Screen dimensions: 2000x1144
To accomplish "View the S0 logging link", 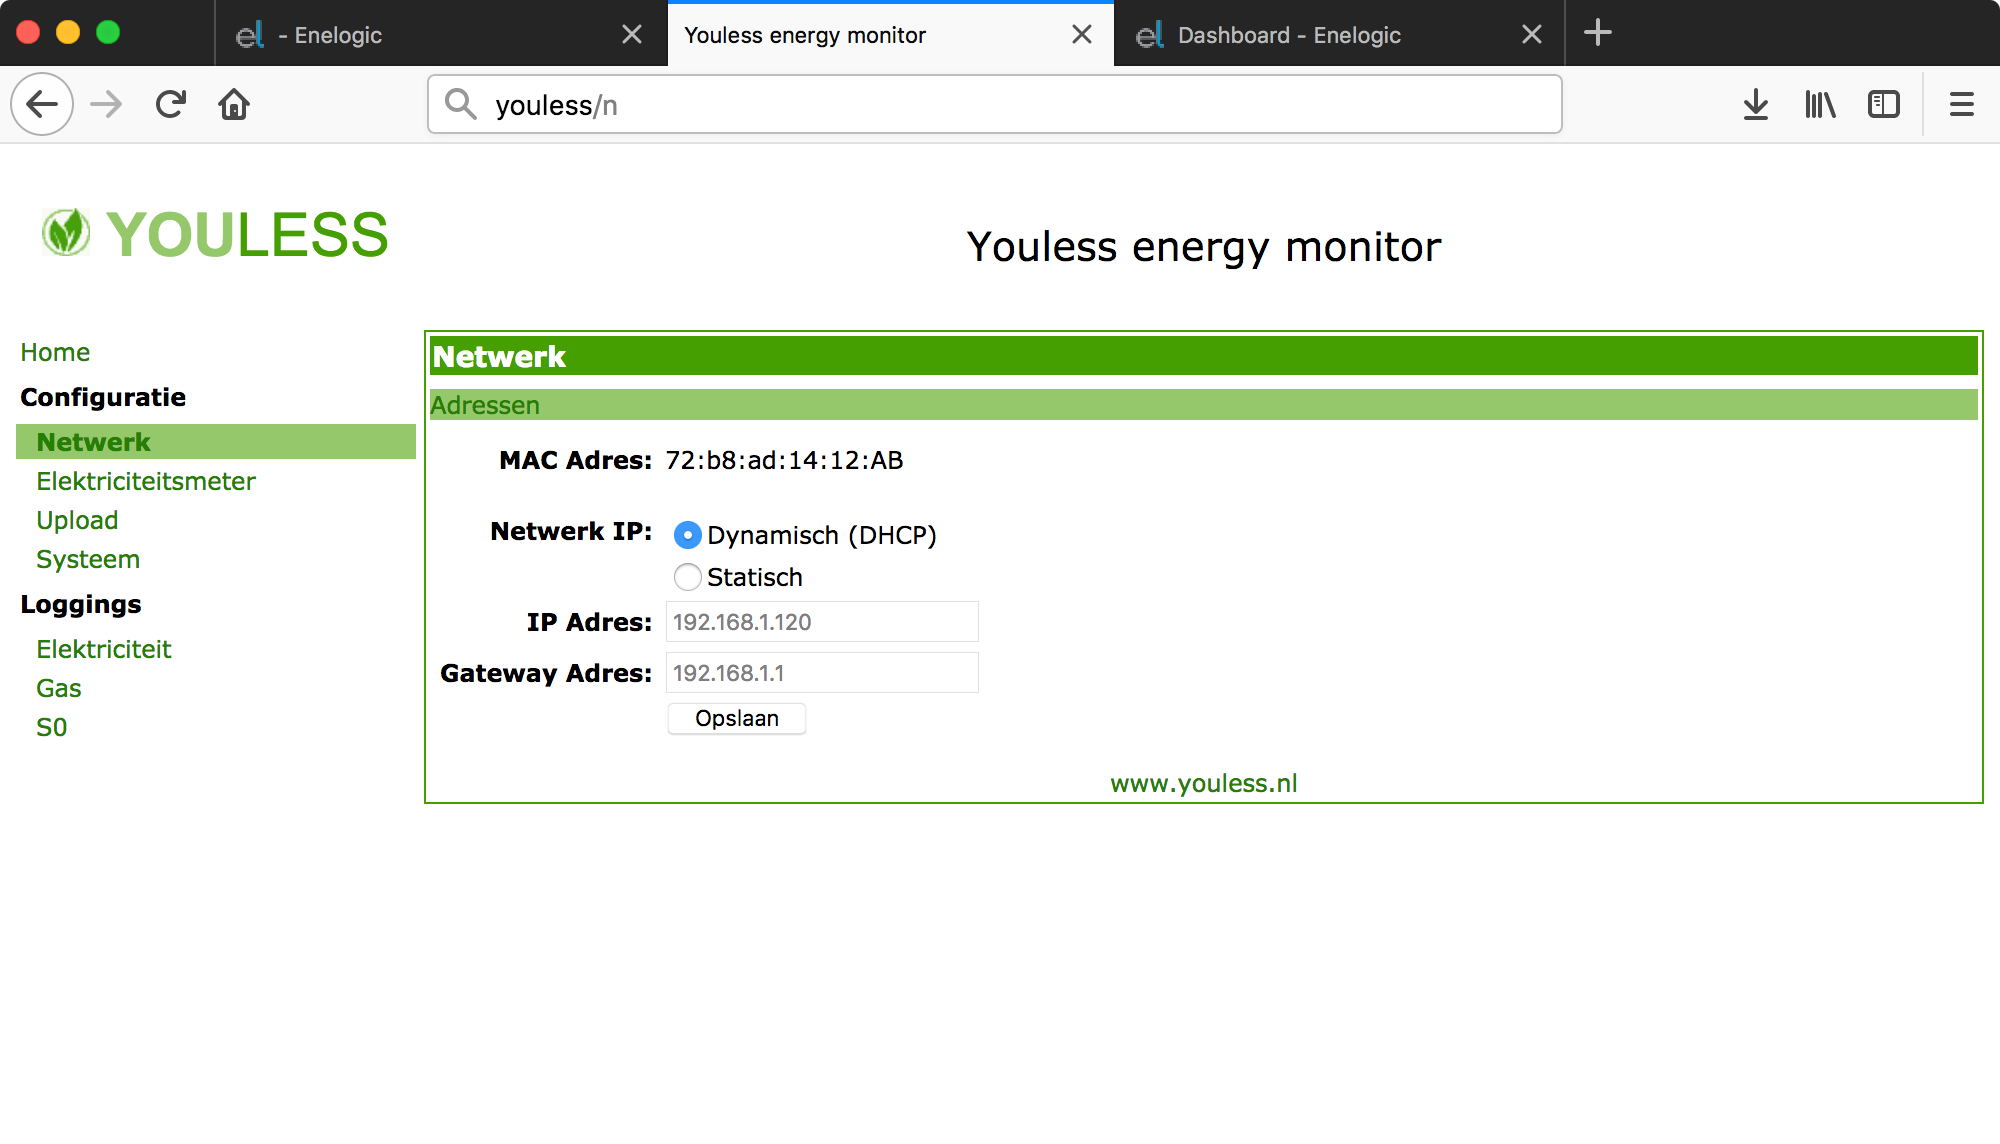I will [x=52, y=727].
